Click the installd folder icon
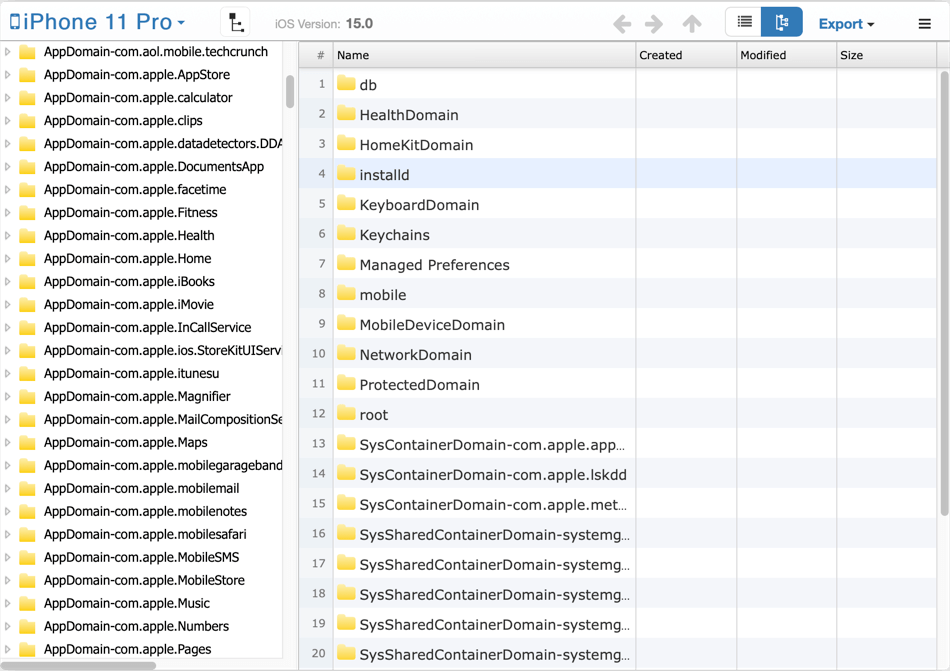Image resolution: width=950 pixels, height=671 pixels. pos(346,173)
